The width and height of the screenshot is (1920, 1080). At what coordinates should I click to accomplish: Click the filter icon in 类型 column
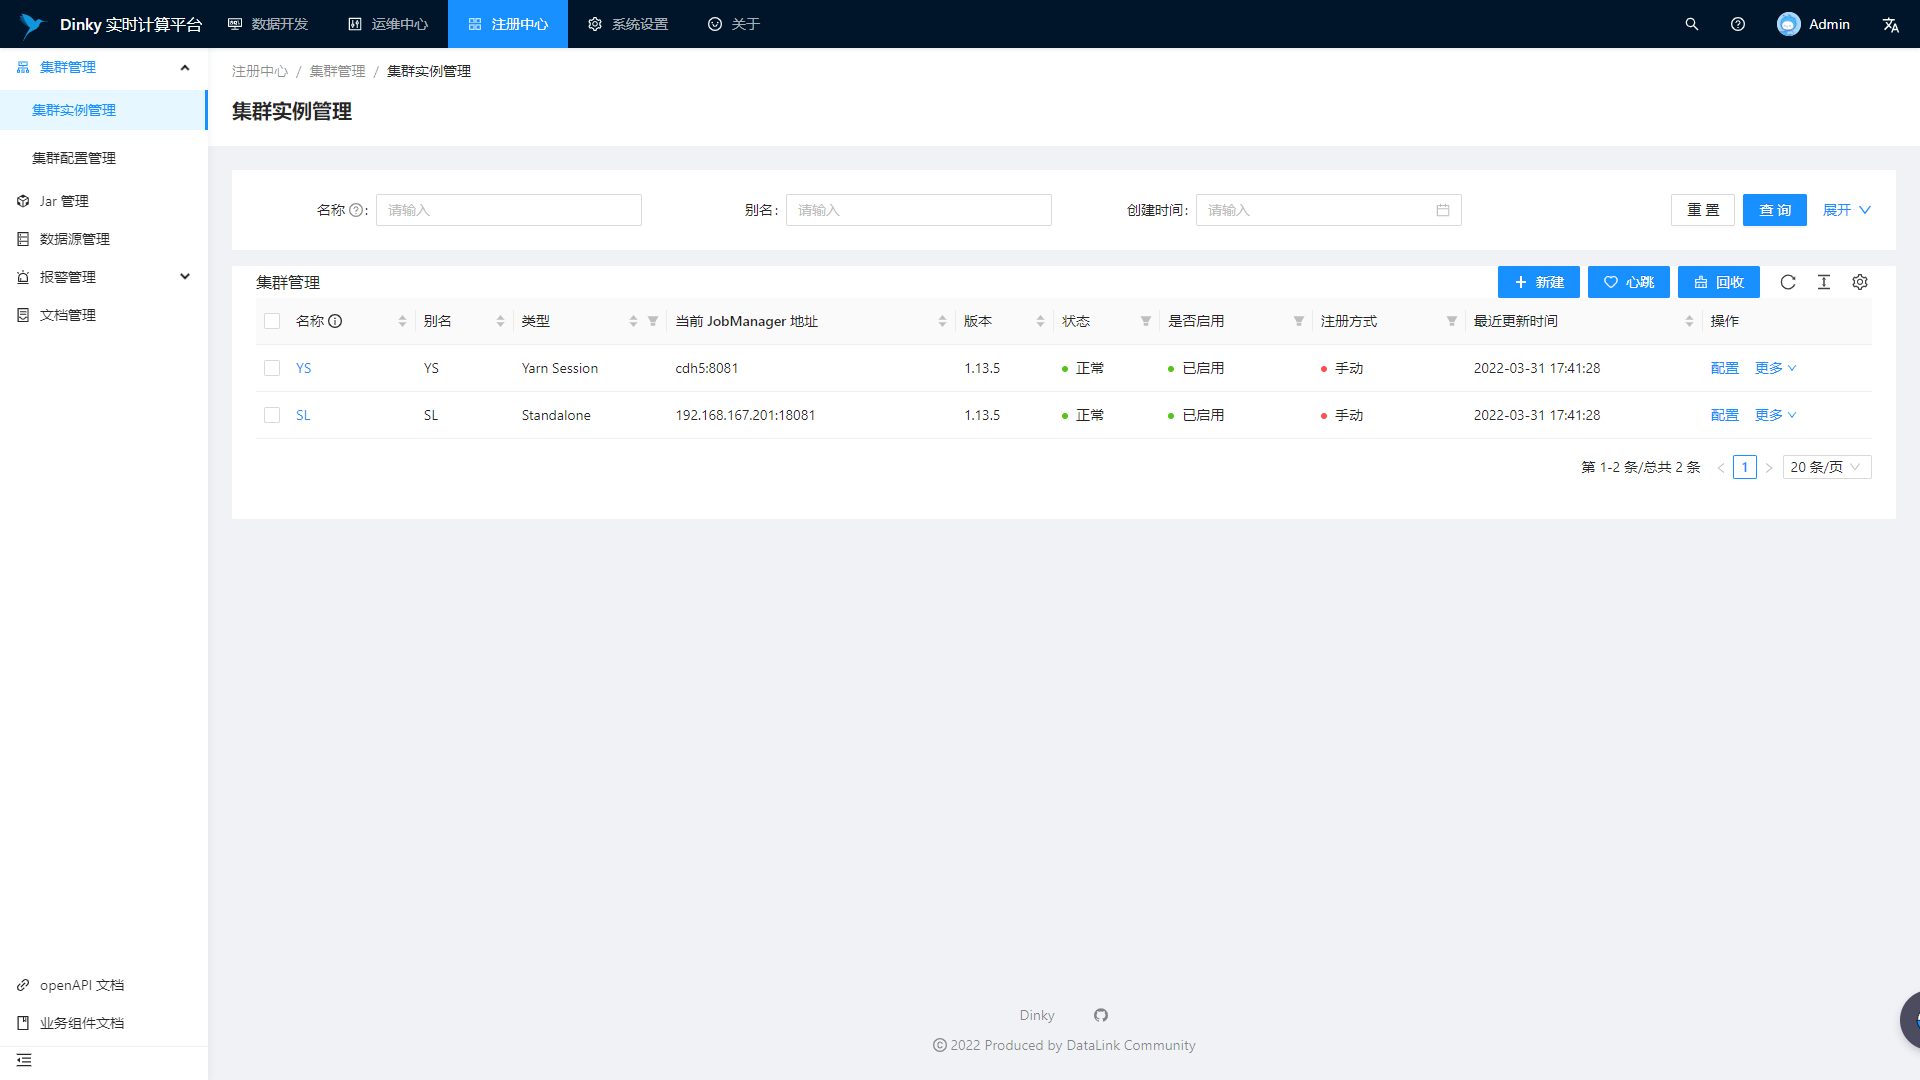click(x=653, y=321)
